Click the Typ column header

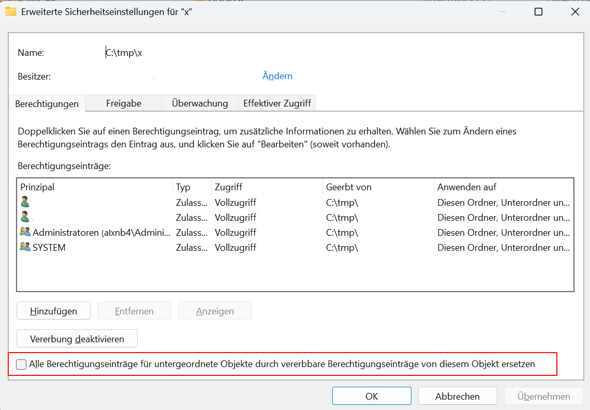pos(192,187)
